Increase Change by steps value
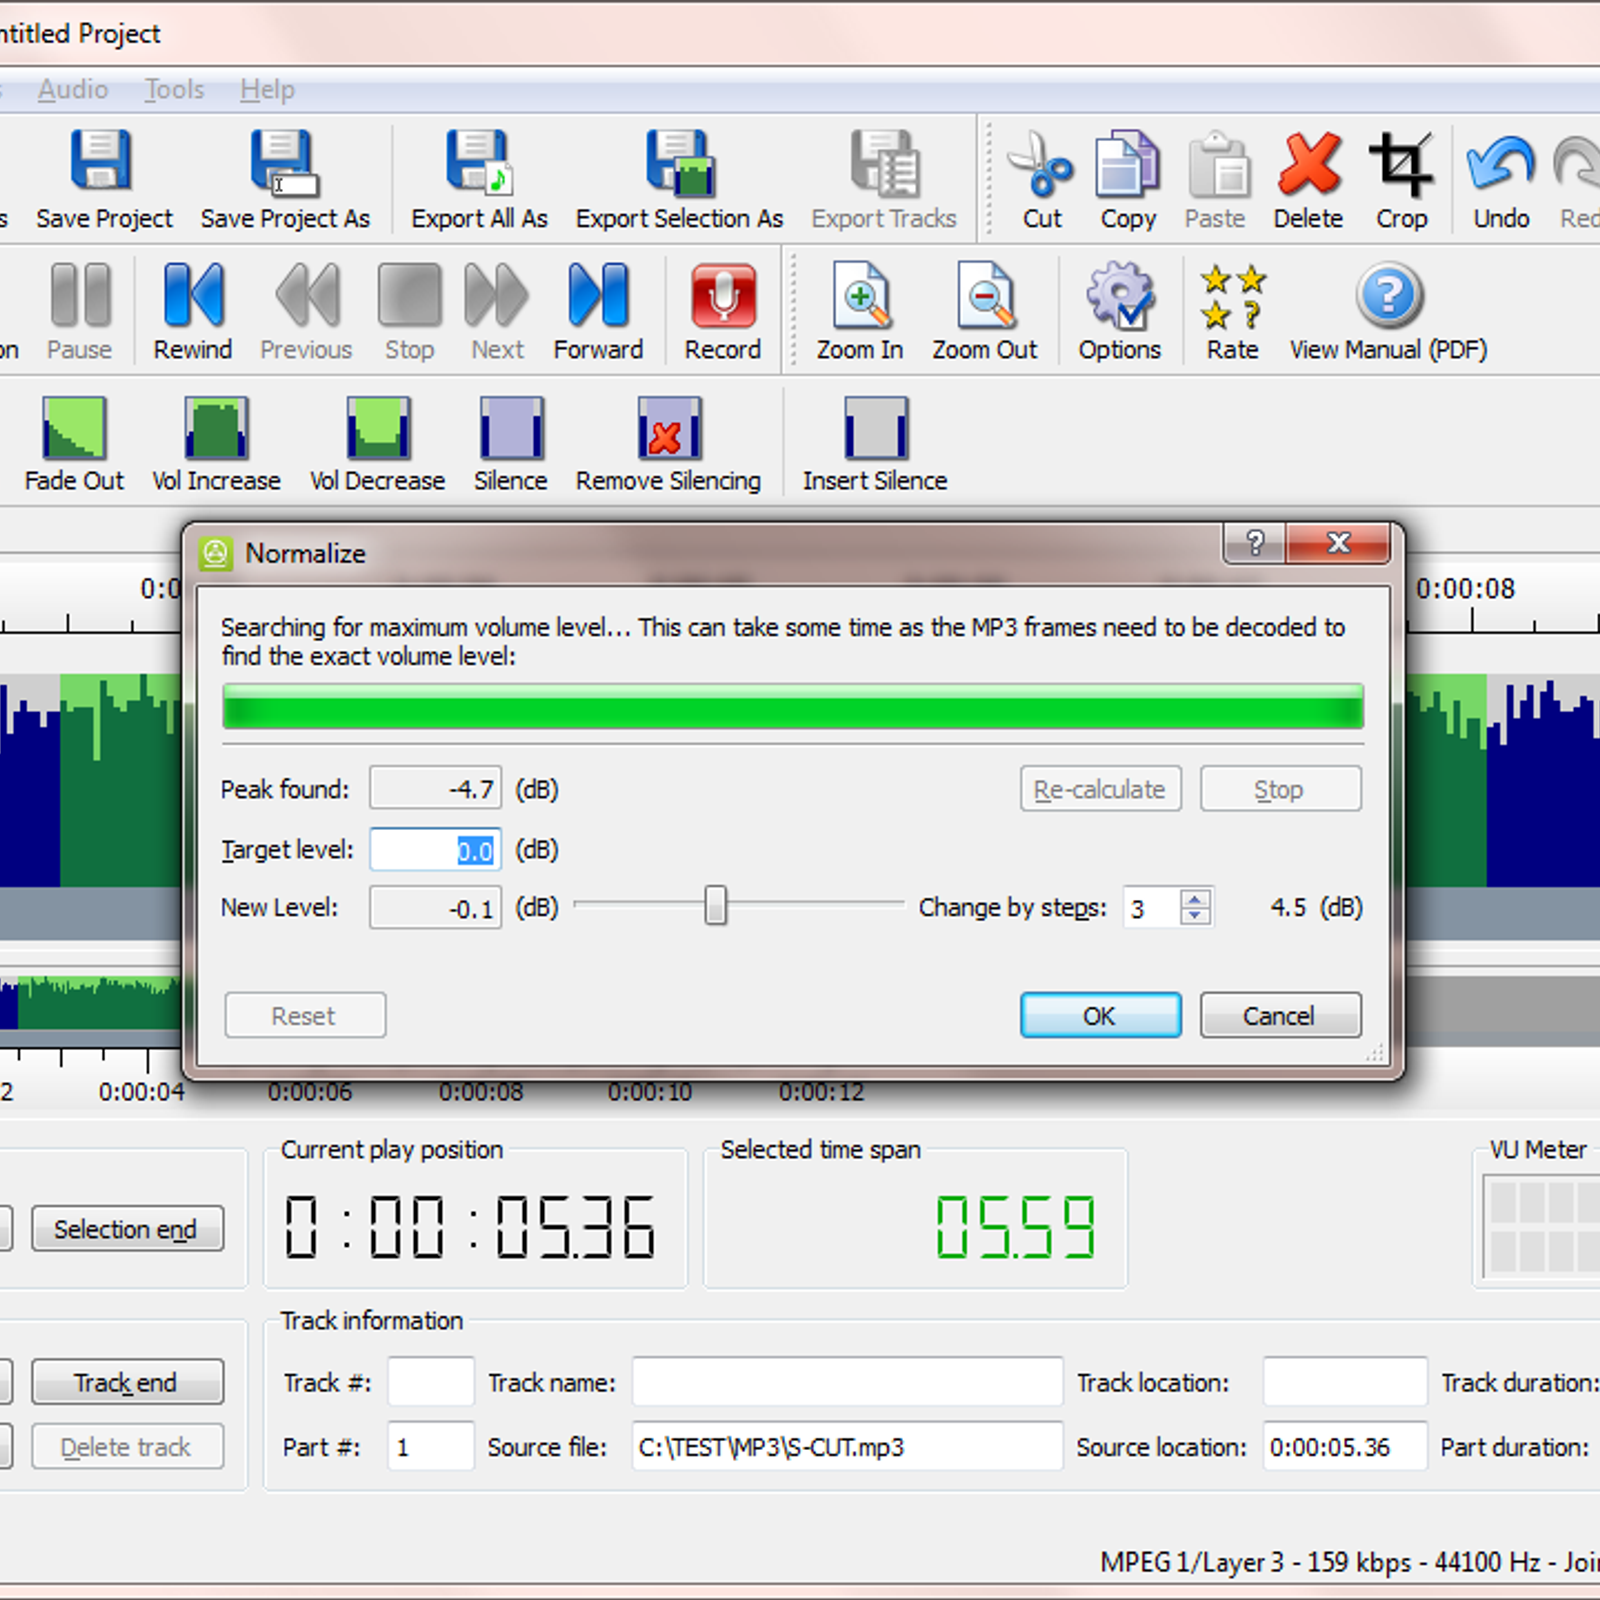The width and height of the screenshot is (1600, 1600). point(1195,898)
